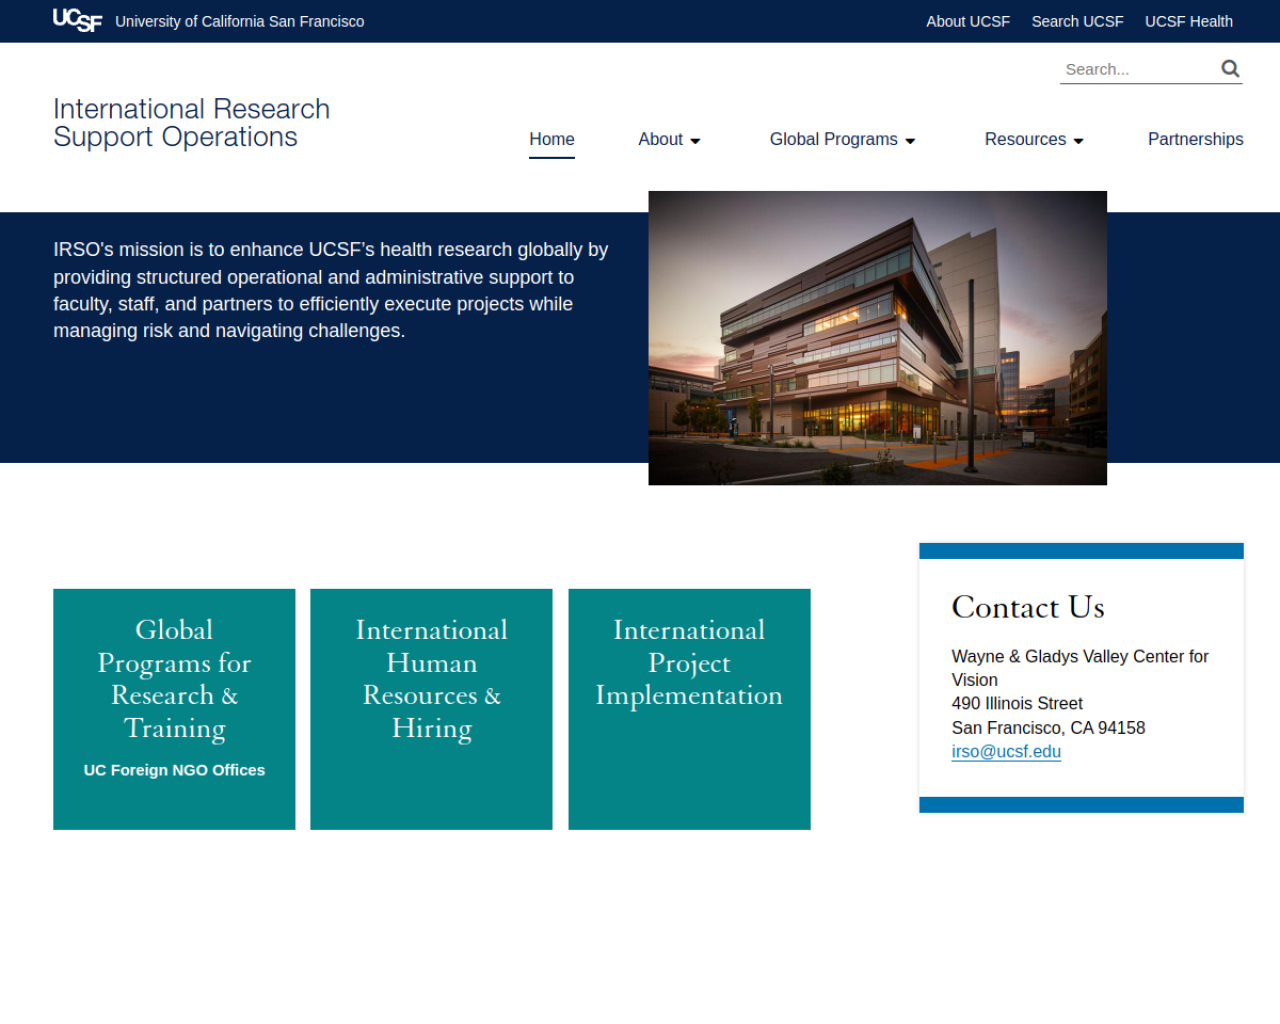Open International Human Resources & Hiring card

click(x=431, y=709)
